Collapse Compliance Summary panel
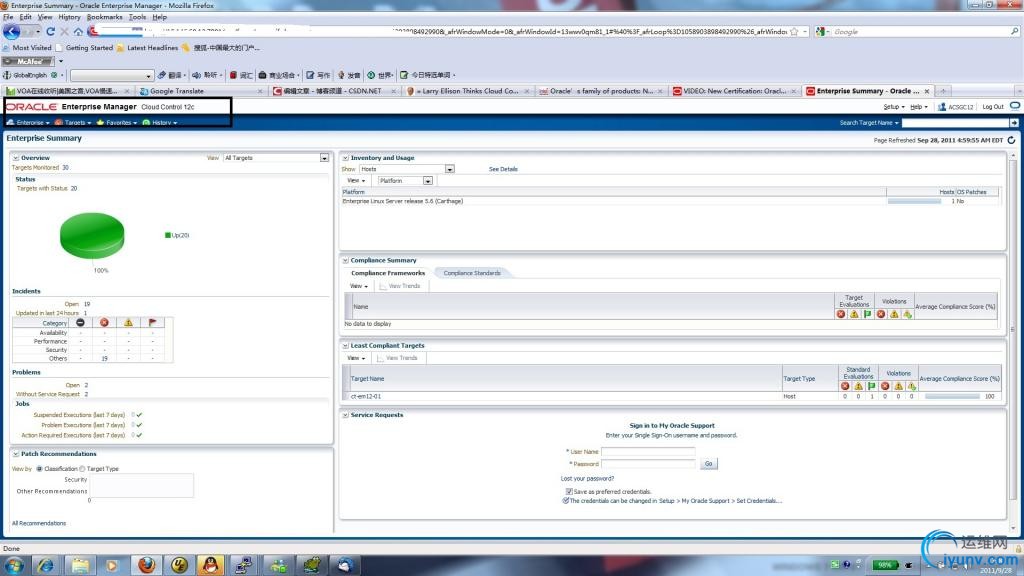 coord(345,261)
